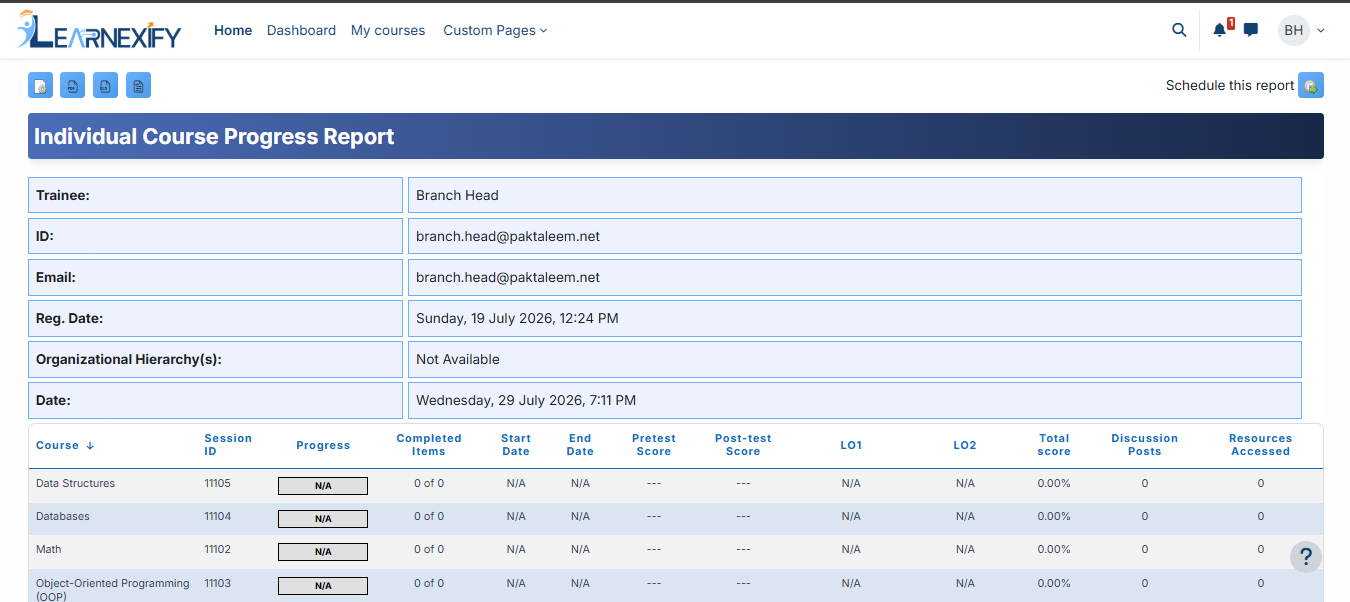This screenshot has height=602, width=1350.
Task: Open the report settings page-gear icon
Action: tap(40, 86)
